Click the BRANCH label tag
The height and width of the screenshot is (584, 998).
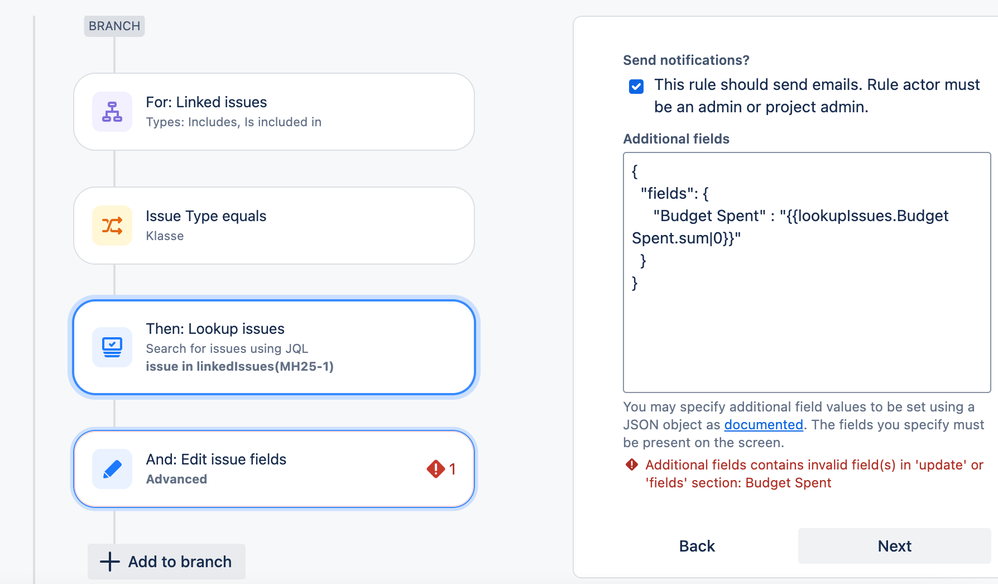pyautogui.click(x=115, y=26)
